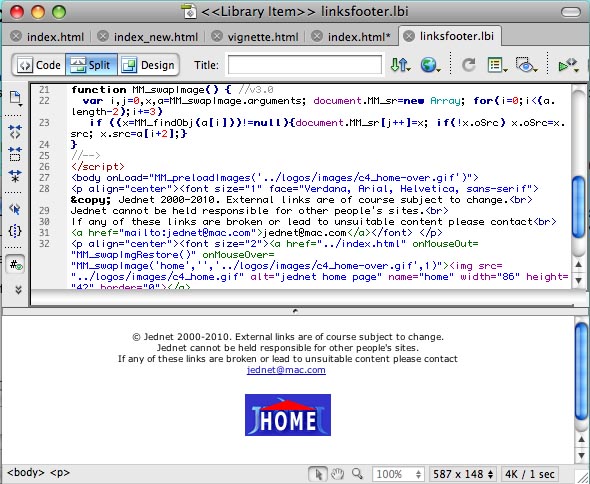The height and width of the screenshot is (484, 590).
Task: Click the toolbar toggle pill in title bar
Action: [571, 12]
